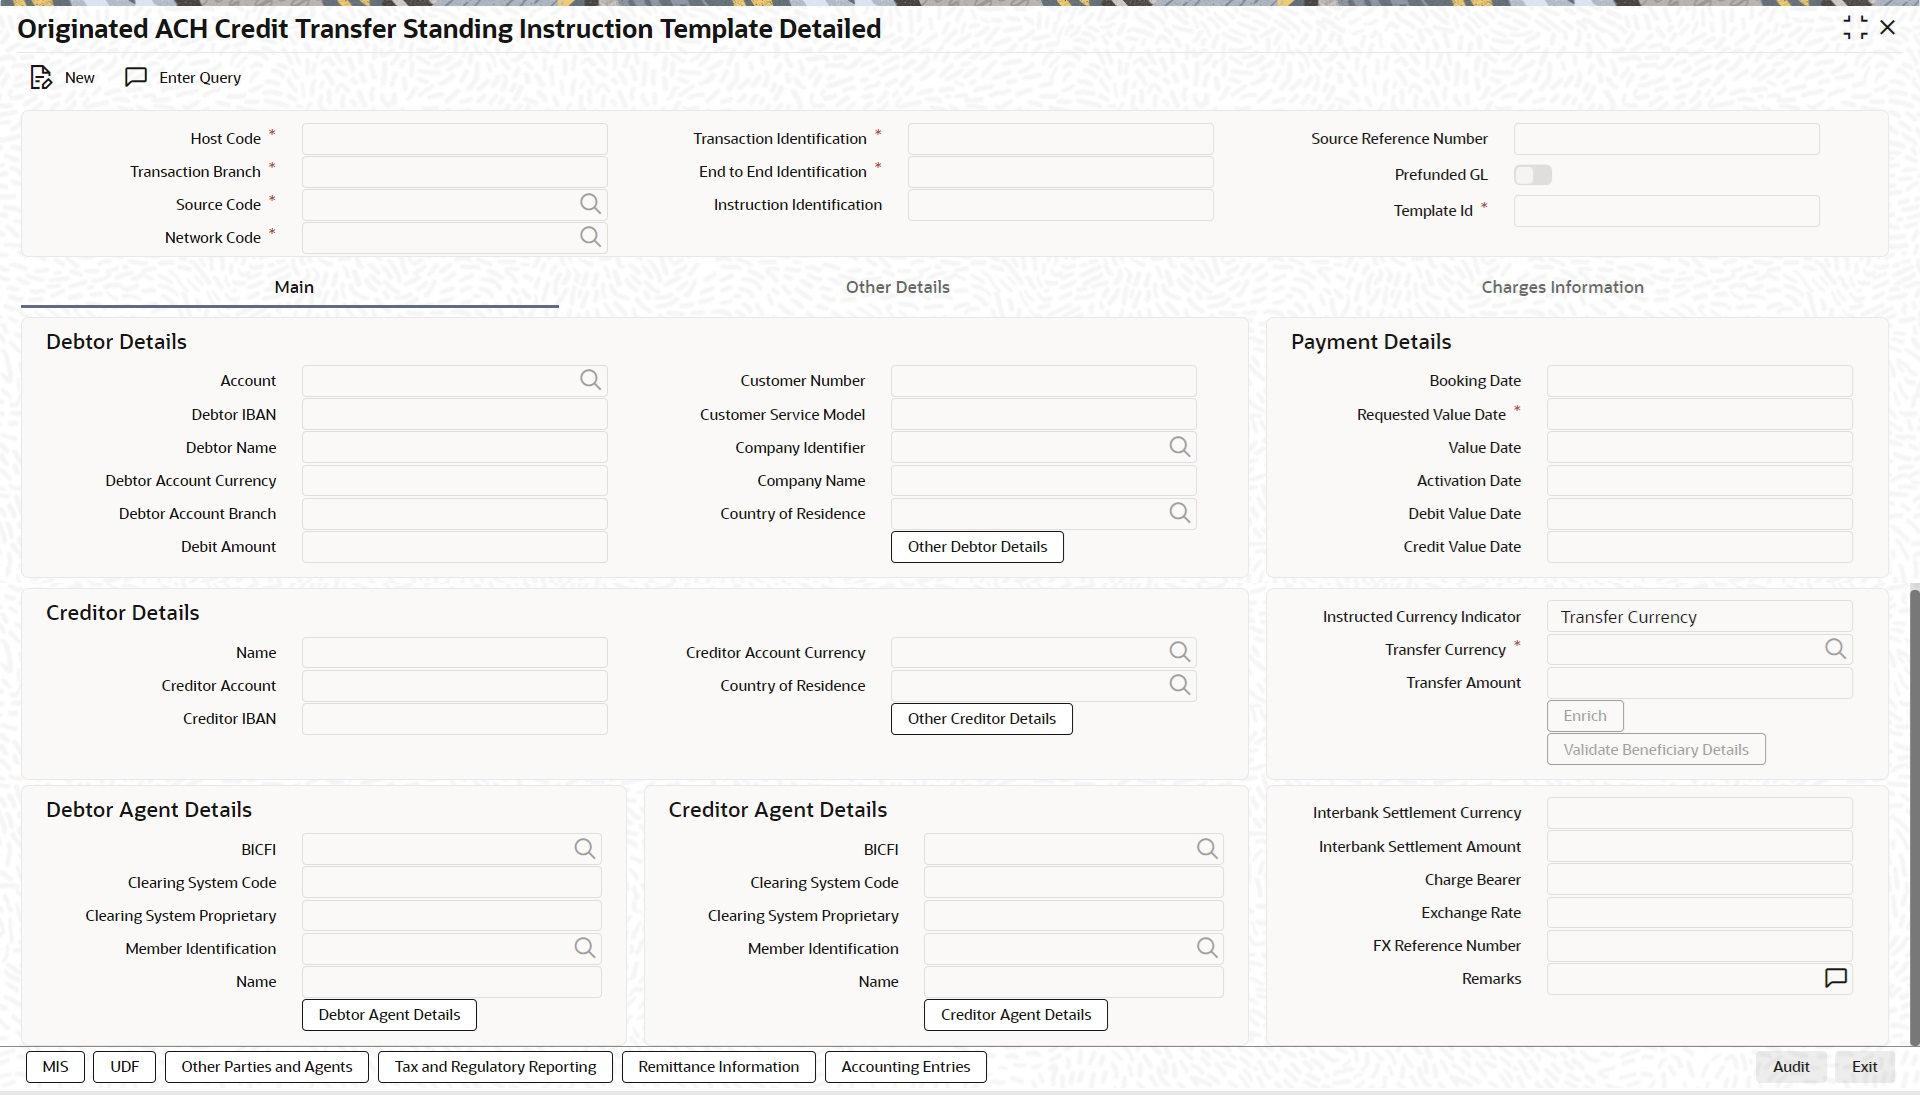Click the Other Debtor Details button
The height and width of the screenshot is (1095, 1920).
(x=977, y=547)
